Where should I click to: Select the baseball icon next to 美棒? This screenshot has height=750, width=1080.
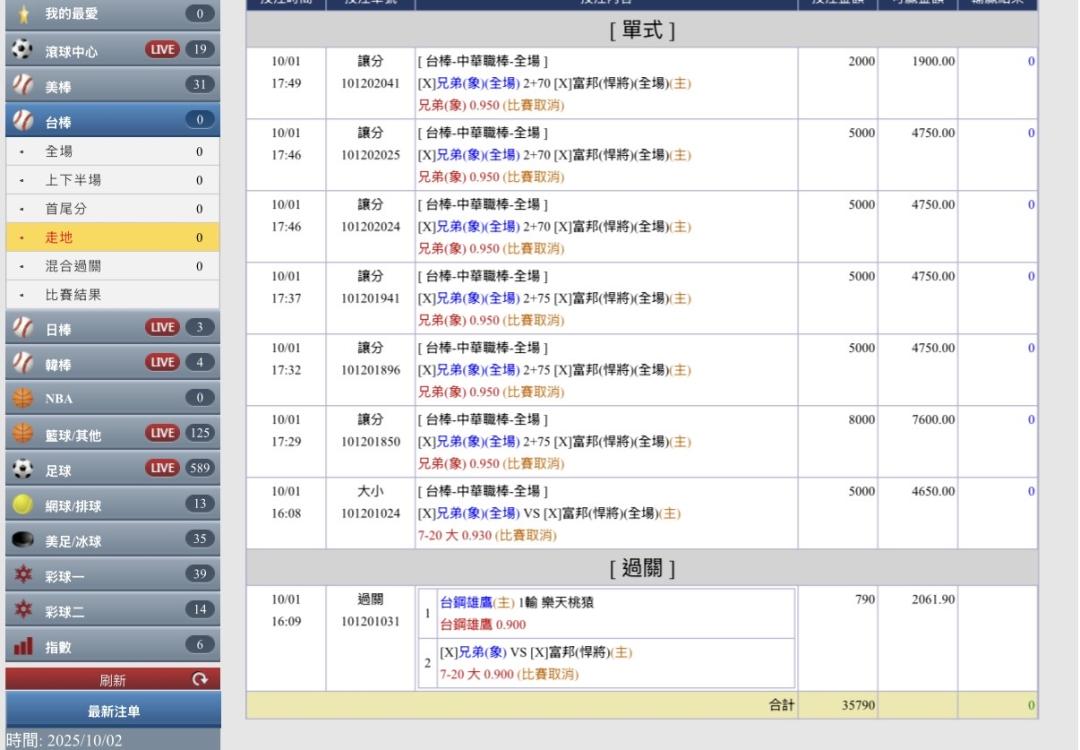(23, 87)
